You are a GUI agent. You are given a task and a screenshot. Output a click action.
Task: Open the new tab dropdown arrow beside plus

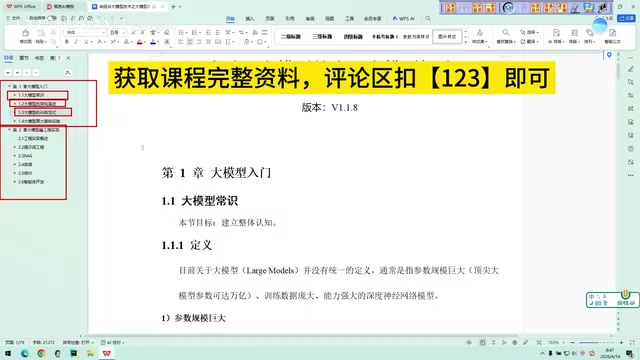click(180, 7)
